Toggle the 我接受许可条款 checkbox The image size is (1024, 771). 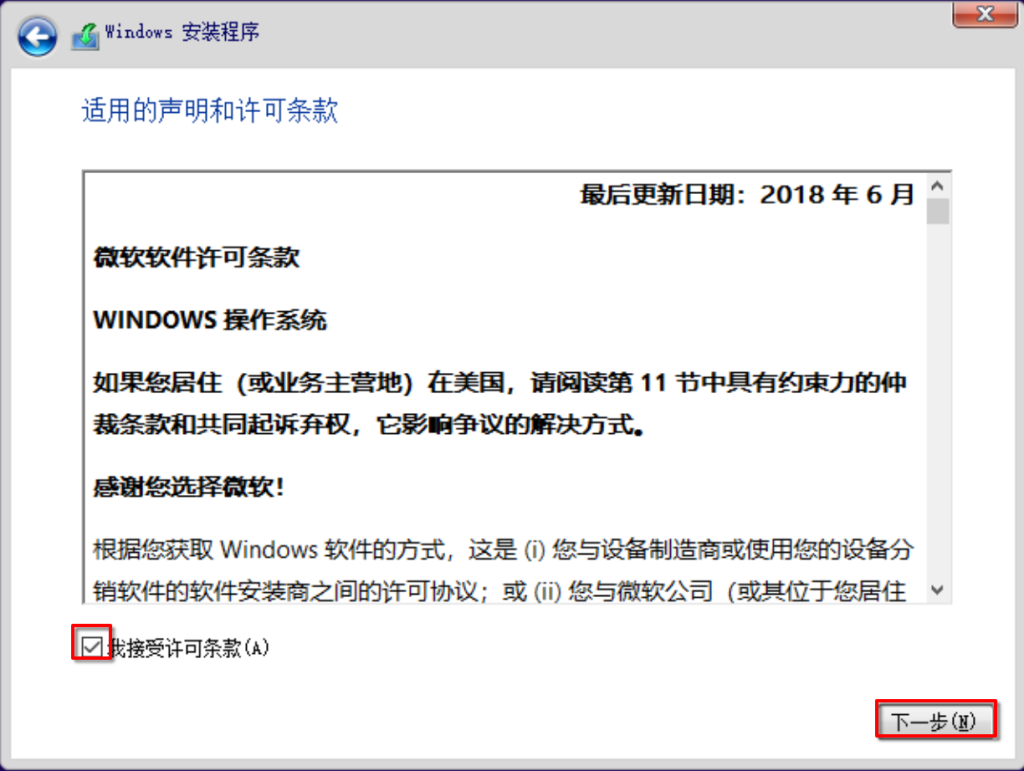point(92,647)
